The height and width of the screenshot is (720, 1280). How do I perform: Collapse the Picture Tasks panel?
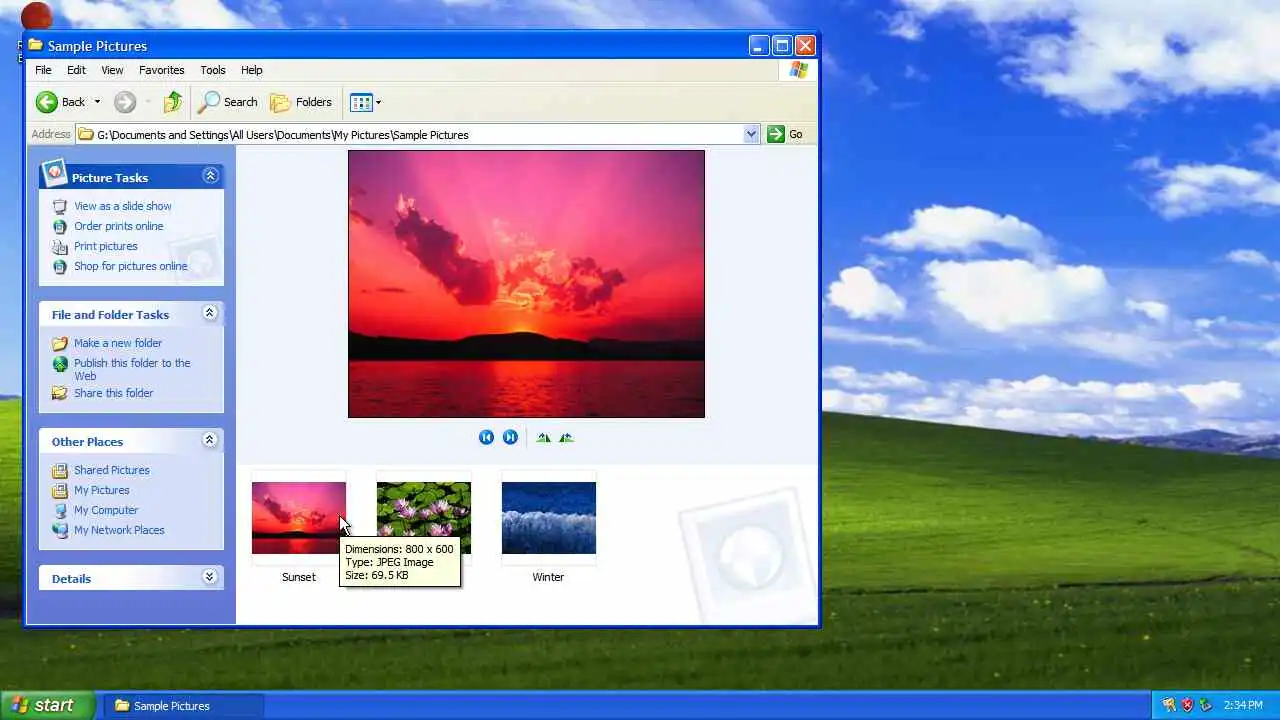coord(210,176)
